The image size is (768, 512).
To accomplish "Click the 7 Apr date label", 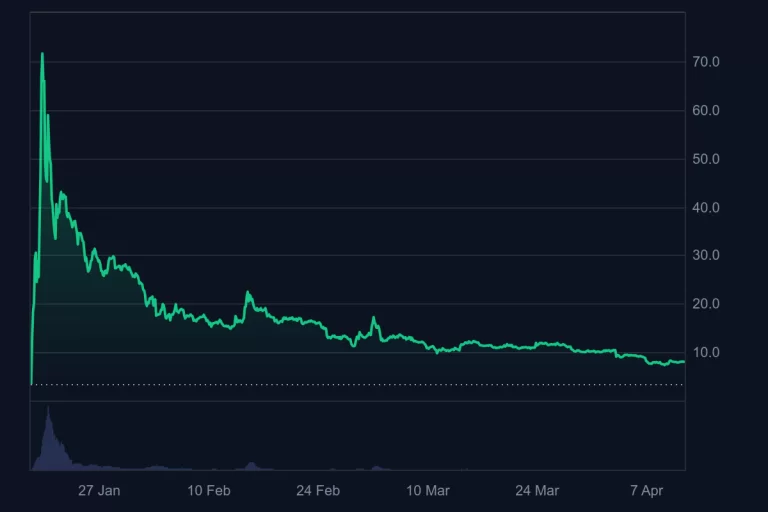I will [x=647, y=491].
